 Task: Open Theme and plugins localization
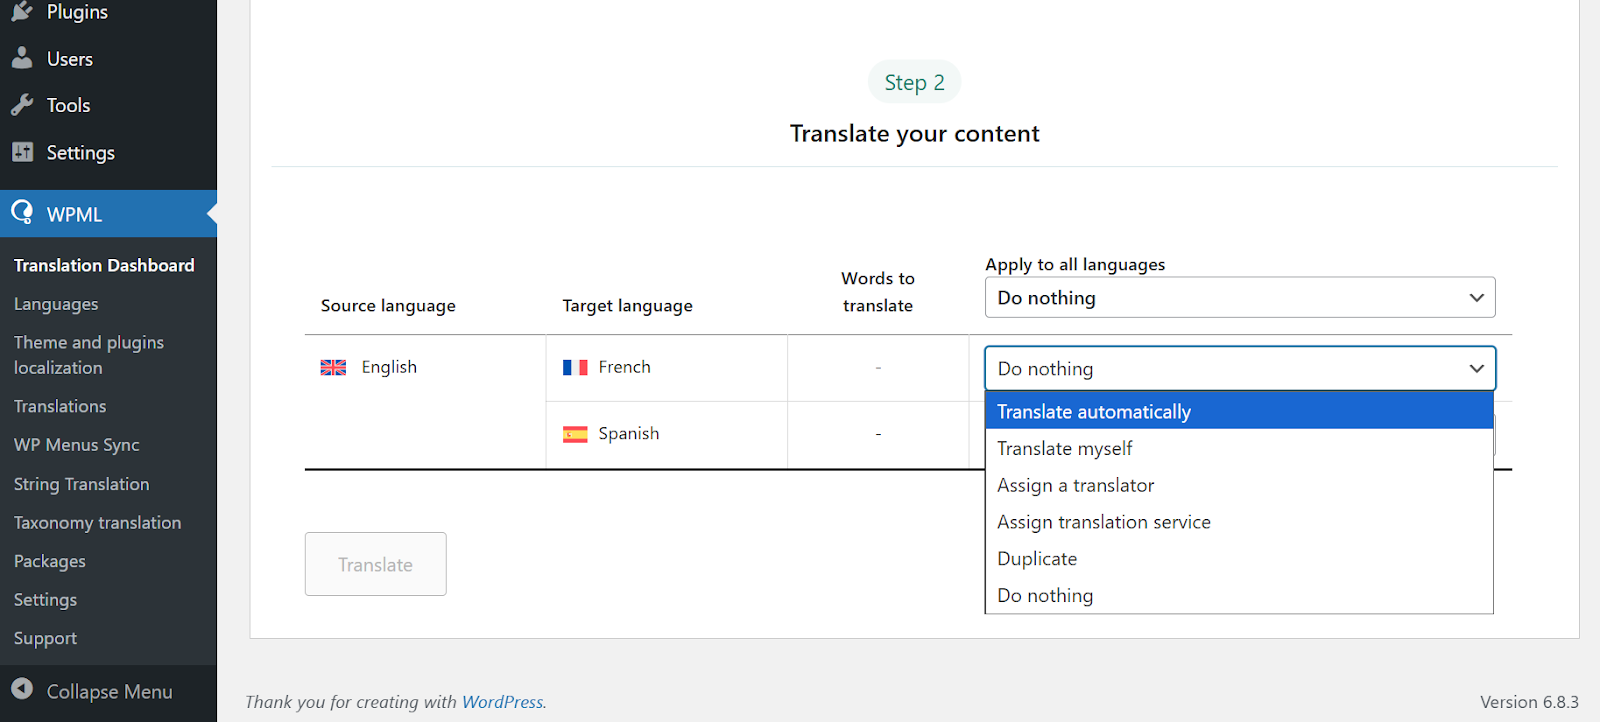coord(89,355)
